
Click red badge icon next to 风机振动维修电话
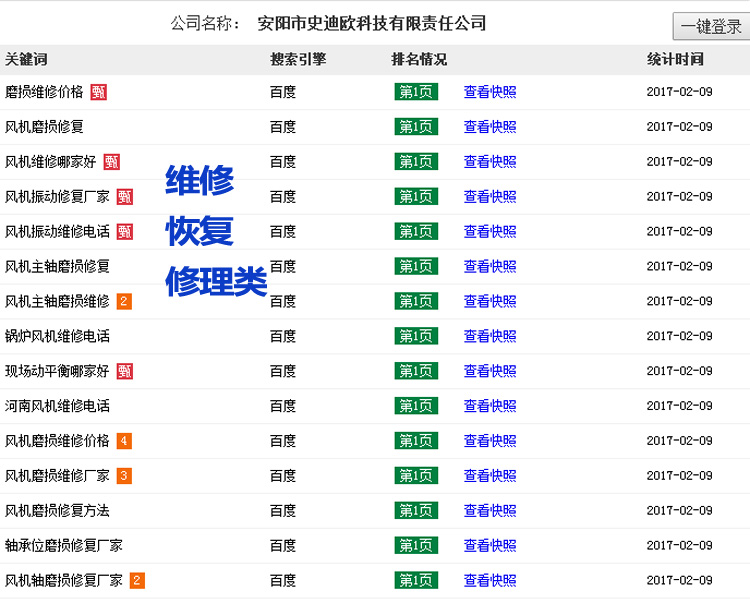(x=124, y=231)
